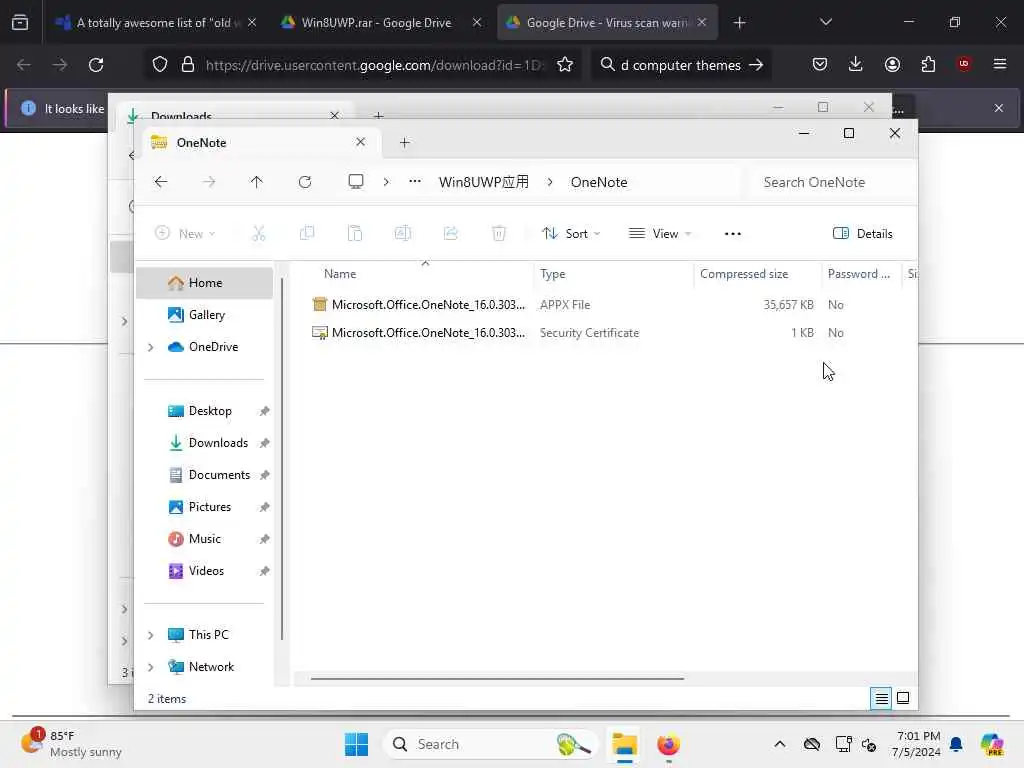Open the Firefox list all tabs dropdown
The height and width of the screenshot is (768, 1024).
pos(825,22)
